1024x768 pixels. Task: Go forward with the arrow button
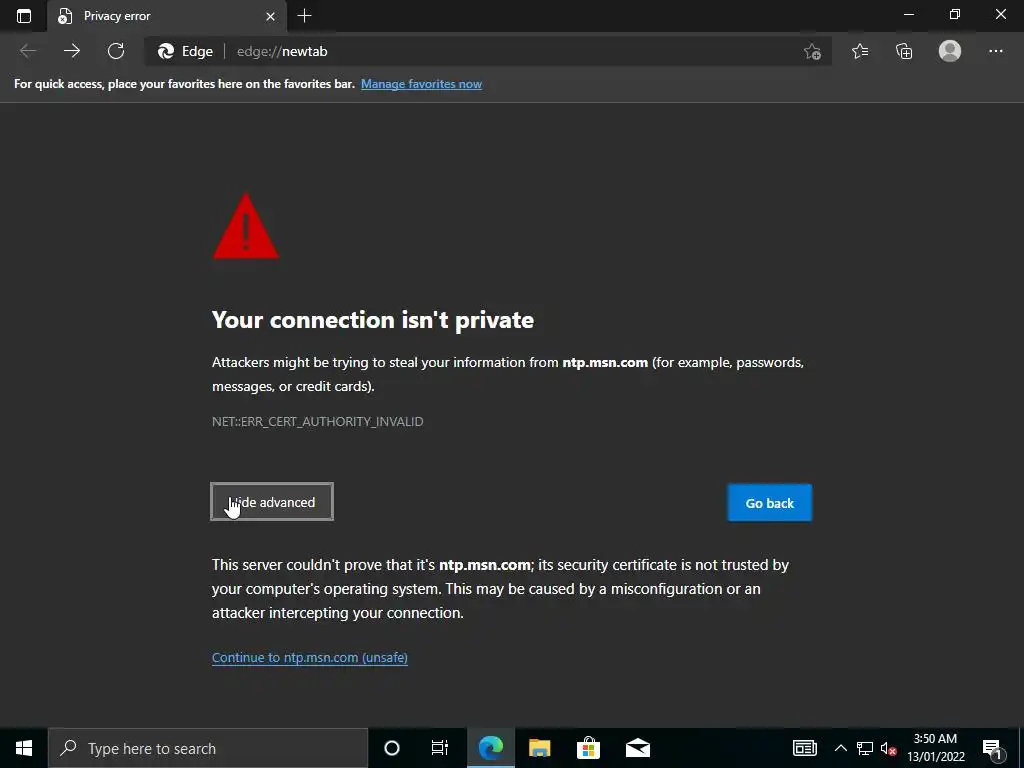72,51
